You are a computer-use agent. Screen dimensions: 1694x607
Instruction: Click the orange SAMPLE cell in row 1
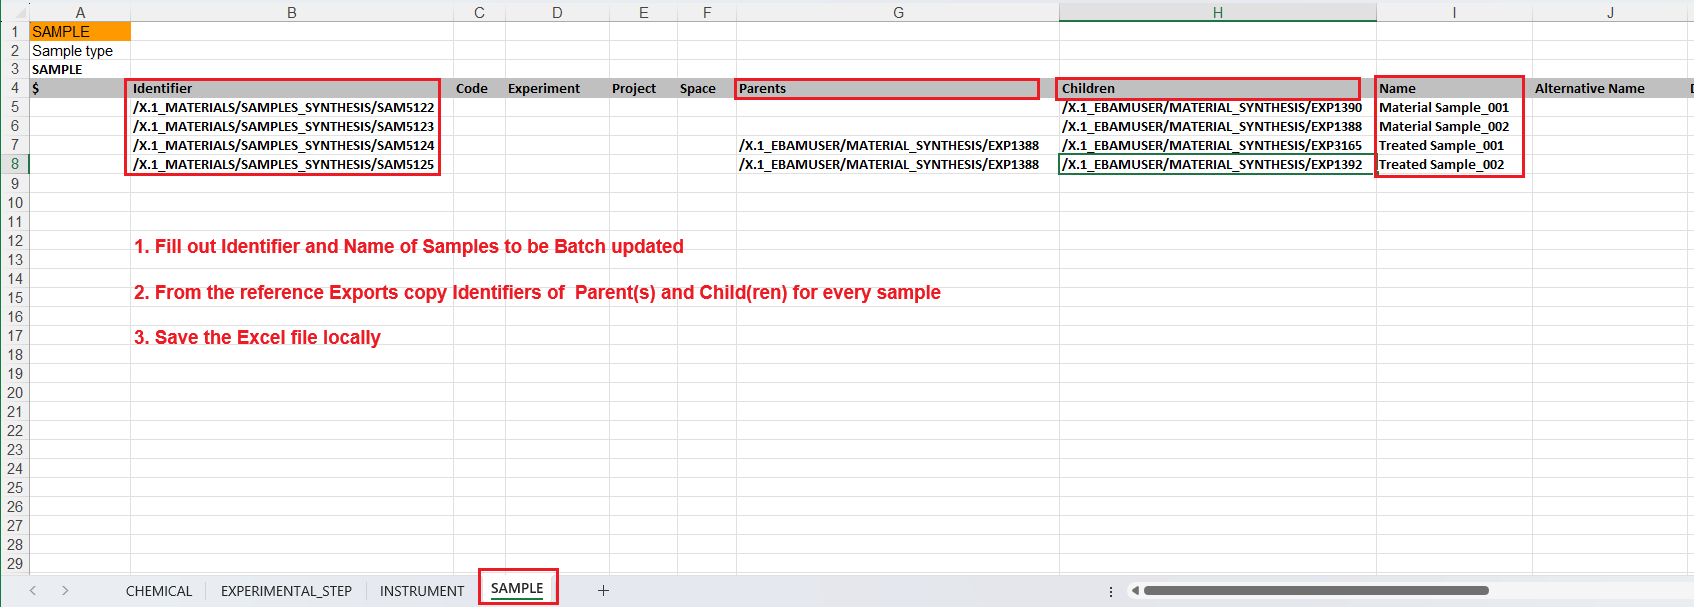click(x=80, y=32)
